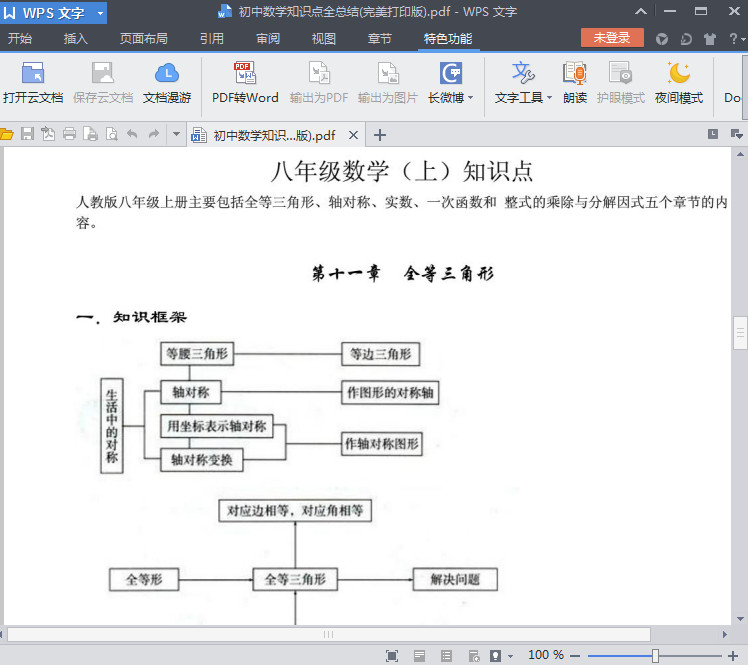This screenshot has height=665, width=748.
Task: Open cloud document with 打开云文档
Action: pyautogui.click(x=33, y=83)
